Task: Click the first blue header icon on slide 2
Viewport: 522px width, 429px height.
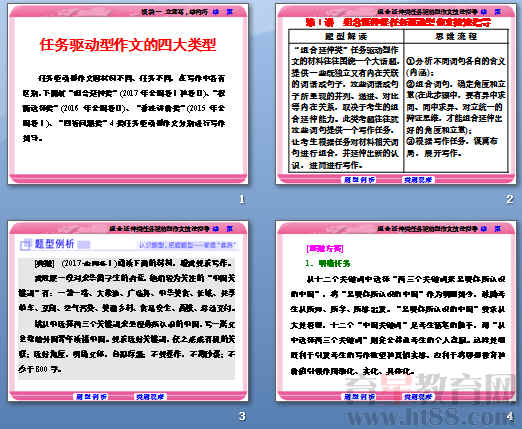Action: (484, 12)
